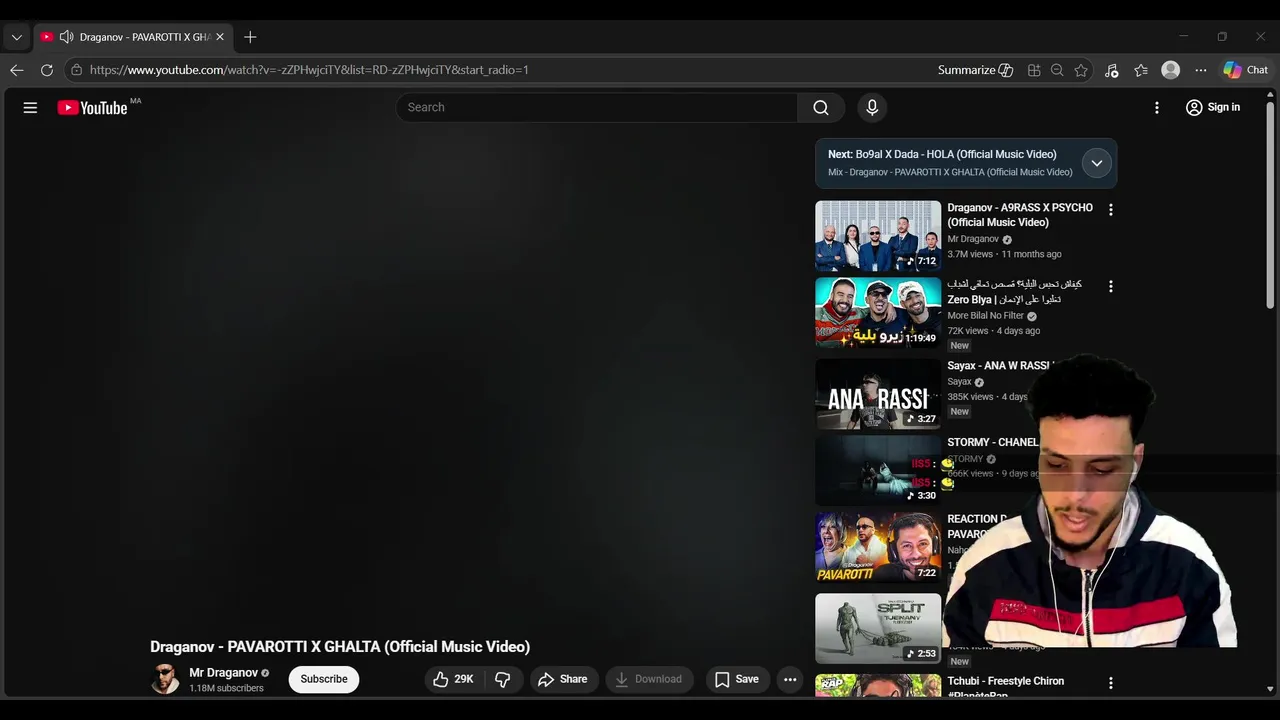The width and height of the screenshot is (1280, 720).
Task: Open Mr Draganov channel avatar
Action: (x=165, y=679)
